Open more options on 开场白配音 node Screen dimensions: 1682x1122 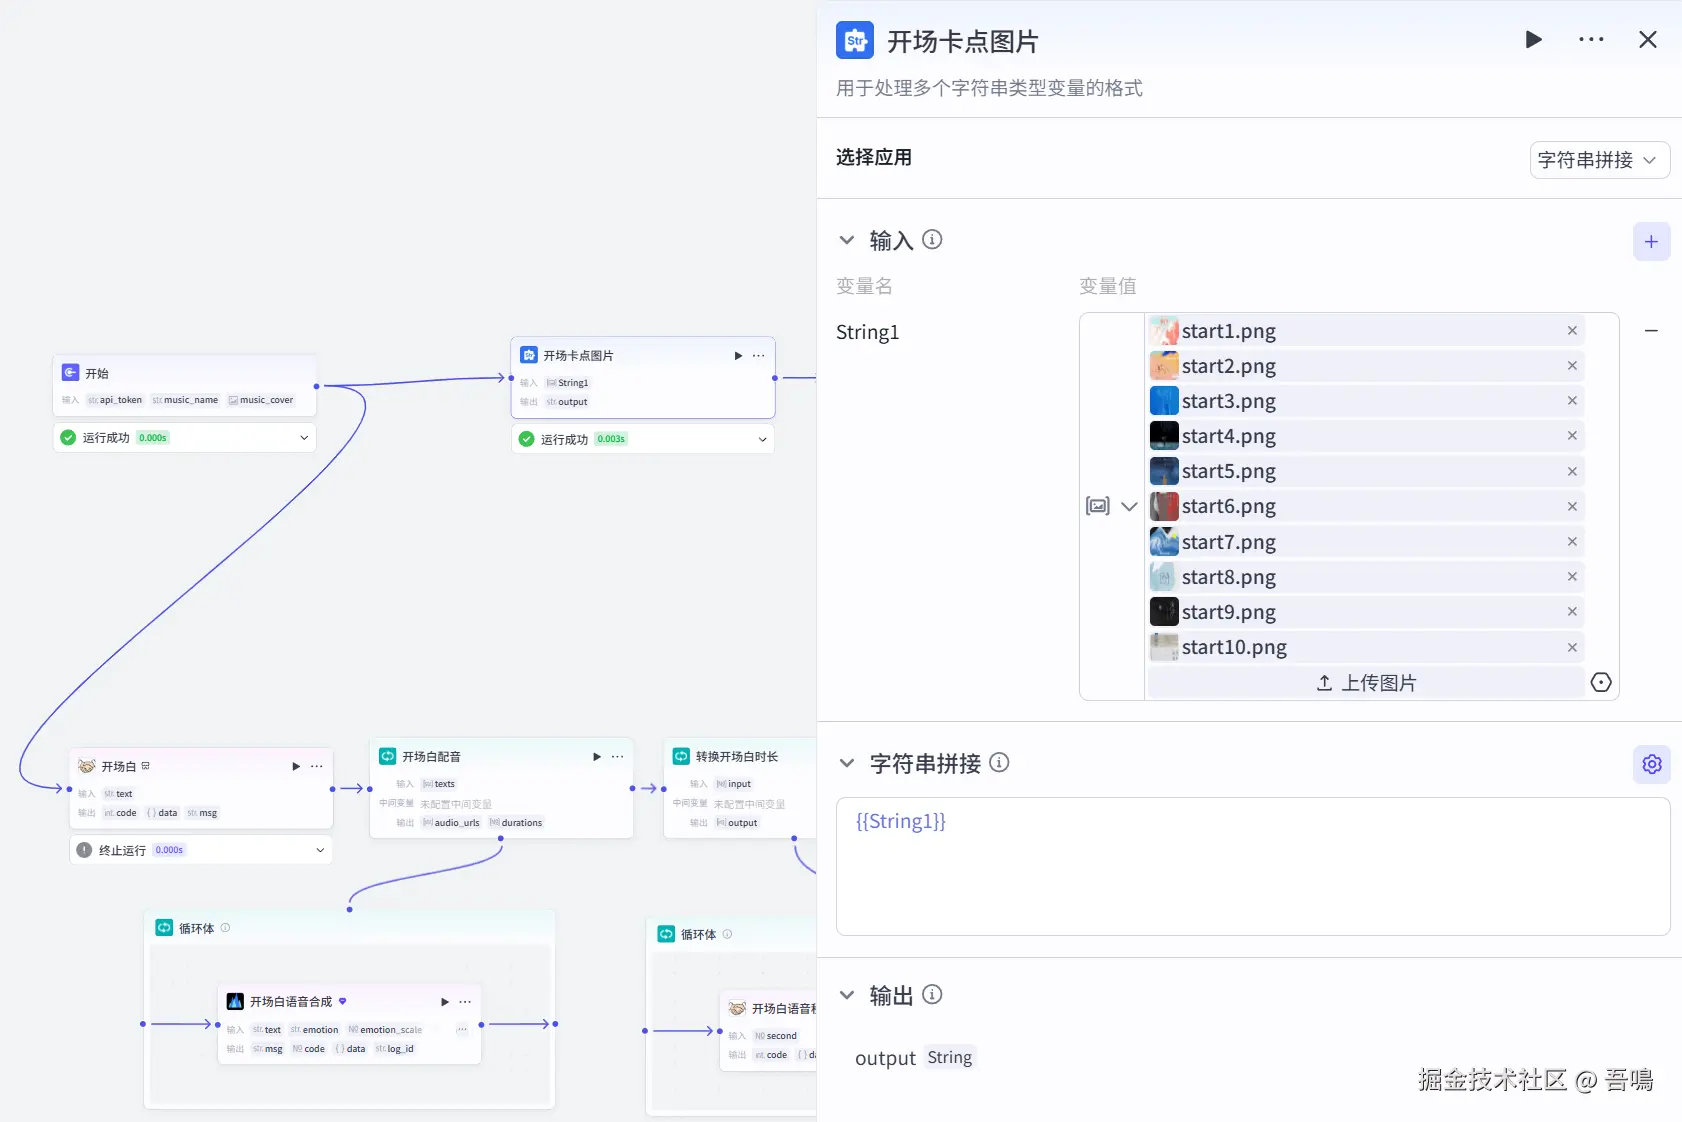[618, 757]
